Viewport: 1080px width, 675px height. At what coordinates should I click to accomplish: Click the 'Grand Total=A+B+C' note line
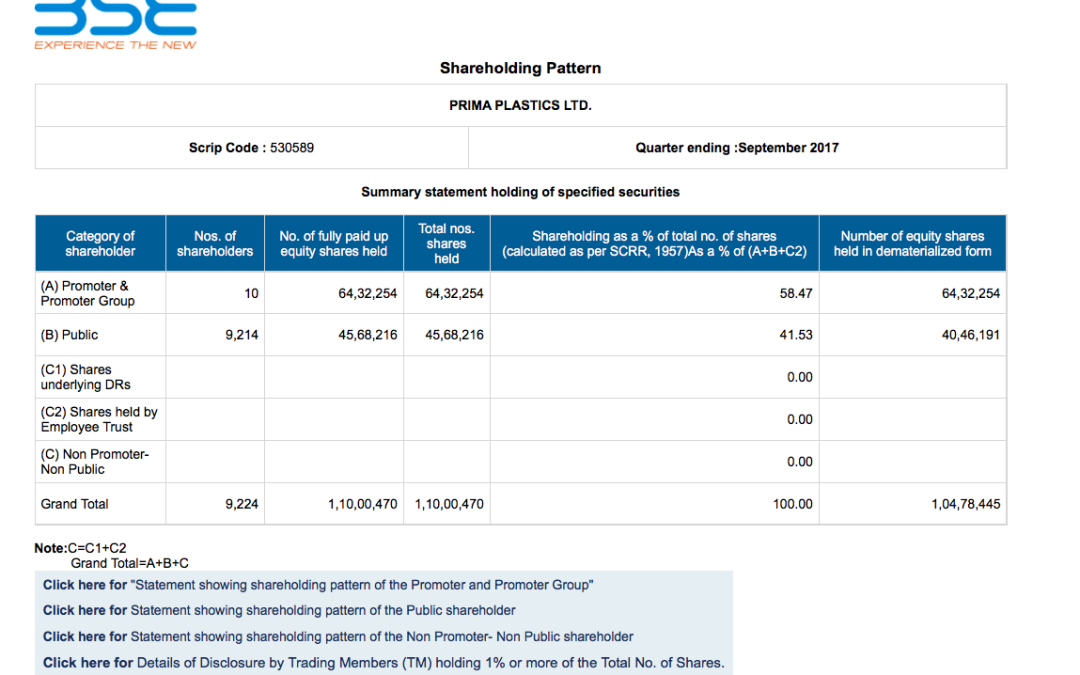tap(129, 563)
